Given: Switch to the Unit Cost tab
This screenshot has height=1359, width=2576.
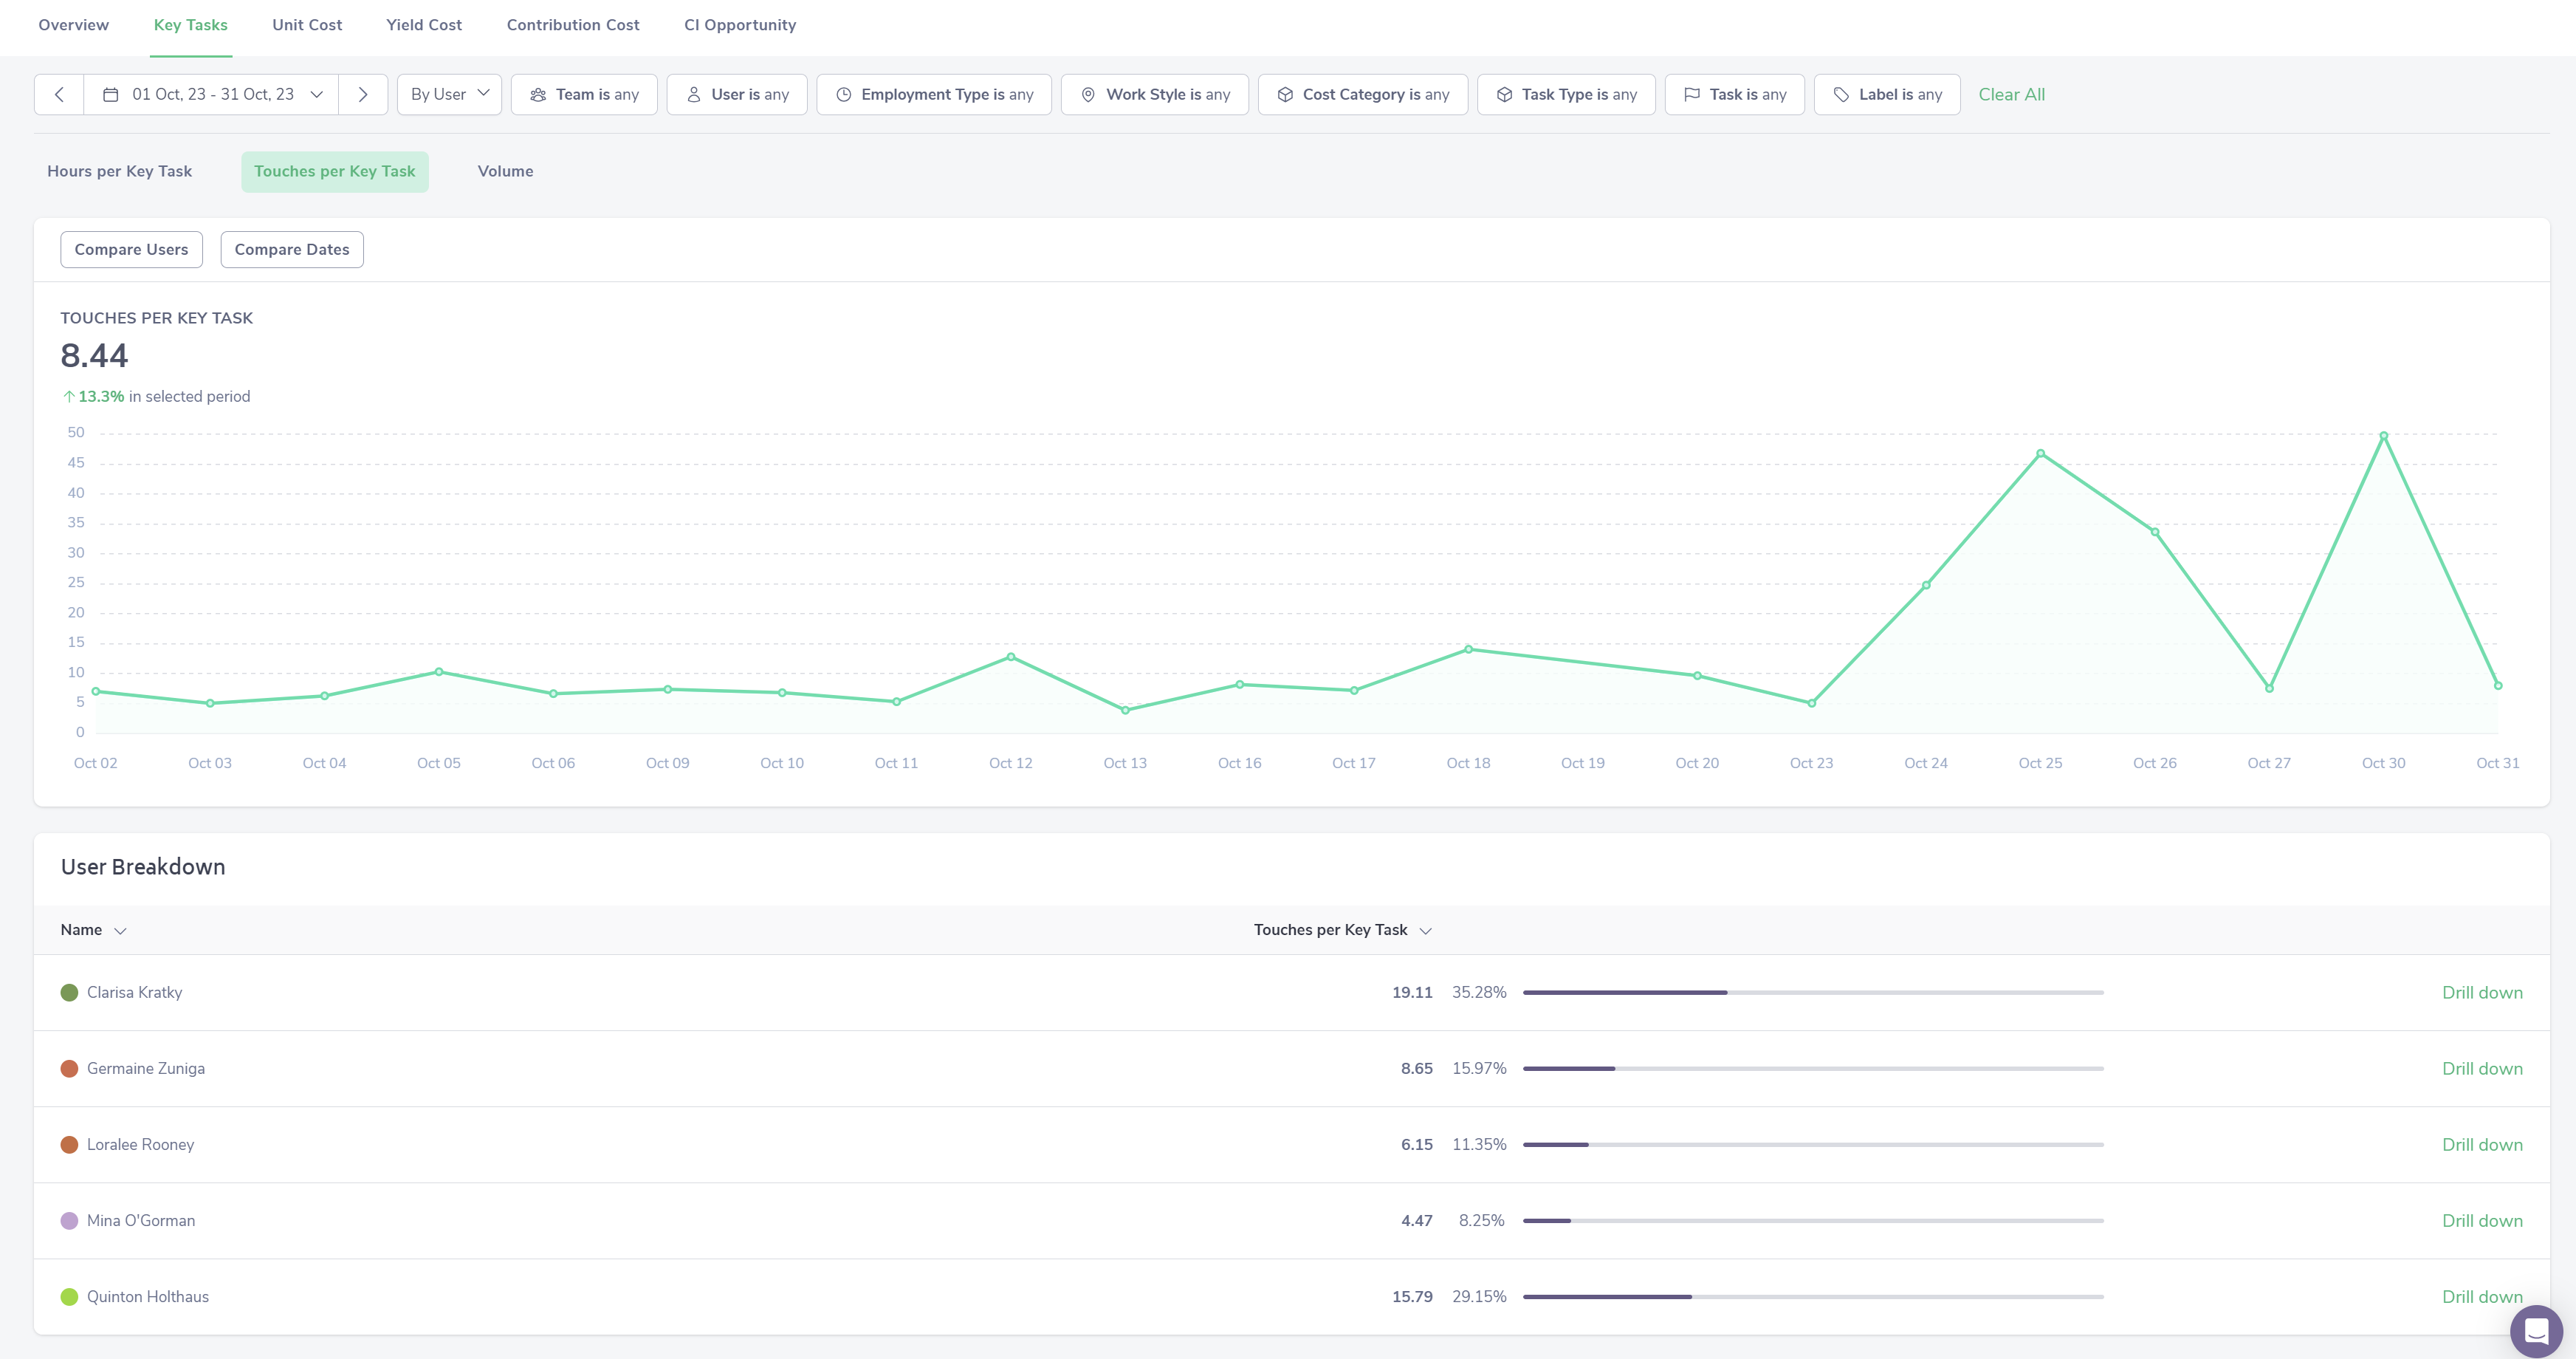Looking at the screenshot, I should coord(307,25).
